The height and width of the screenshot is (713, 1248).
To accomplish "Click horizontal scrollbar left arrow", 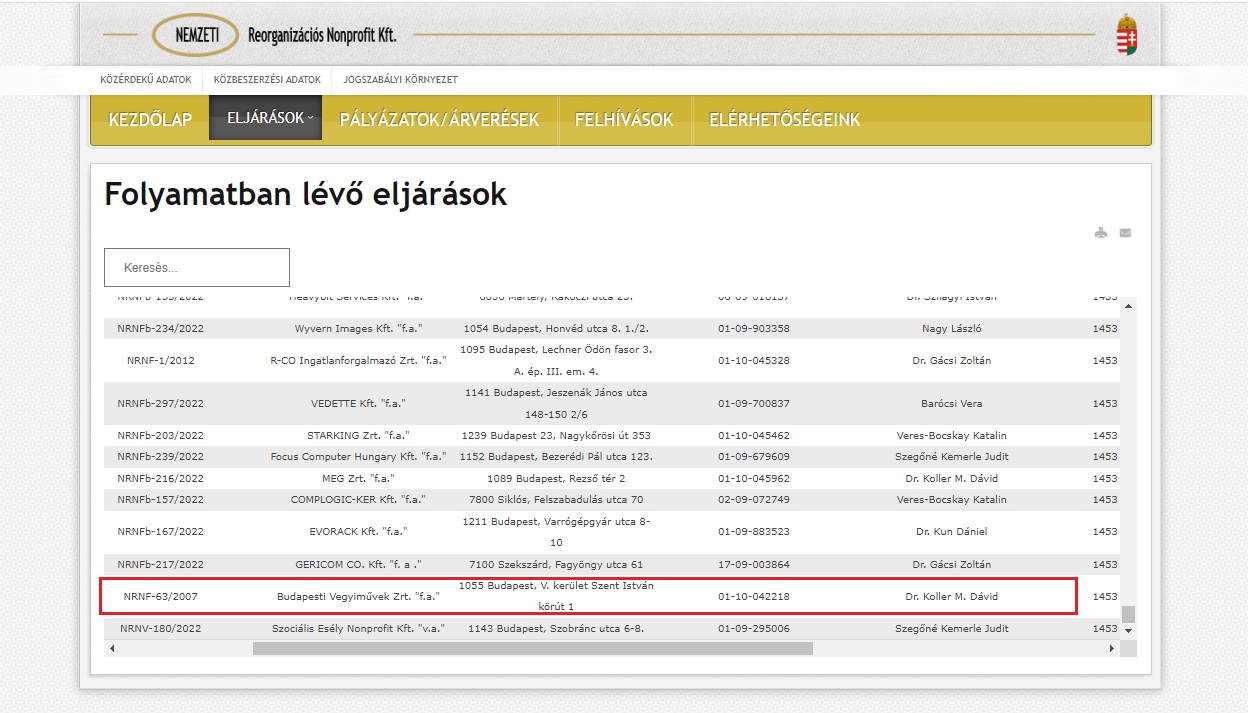I will 111,648.
